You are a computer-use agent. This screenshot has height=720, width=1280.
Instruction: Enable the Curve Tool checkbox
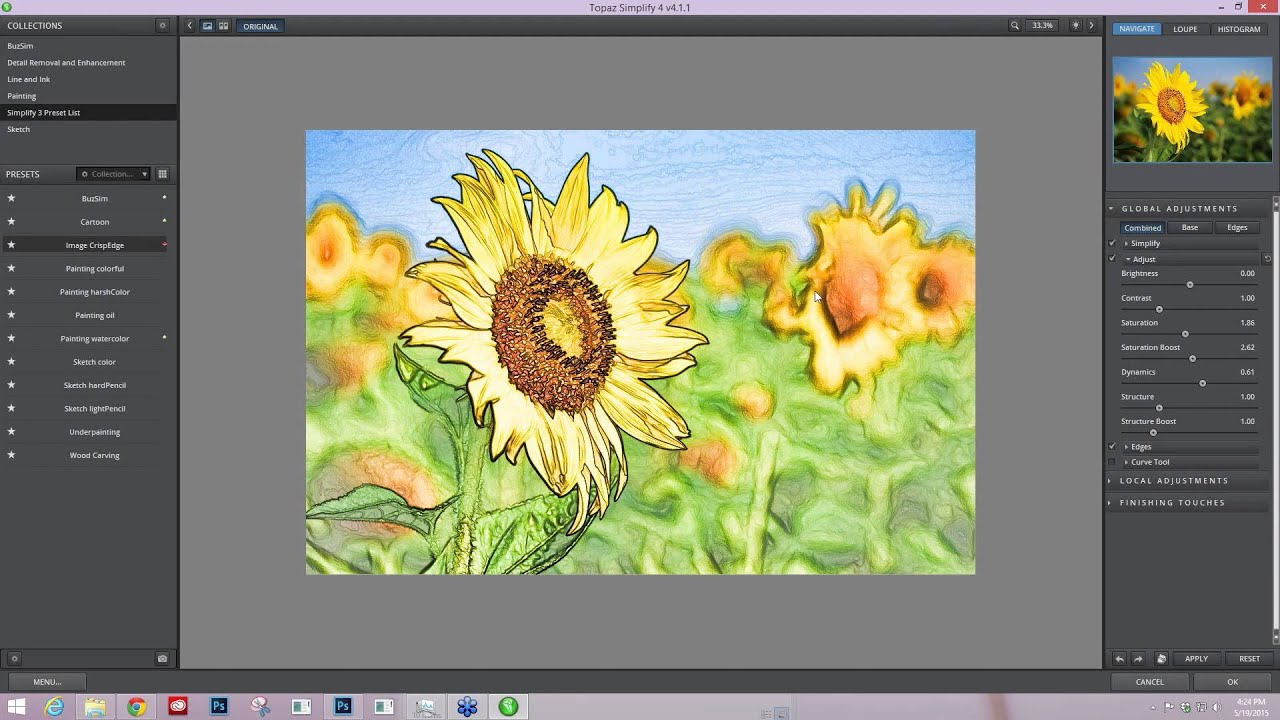pos(1112,462)
